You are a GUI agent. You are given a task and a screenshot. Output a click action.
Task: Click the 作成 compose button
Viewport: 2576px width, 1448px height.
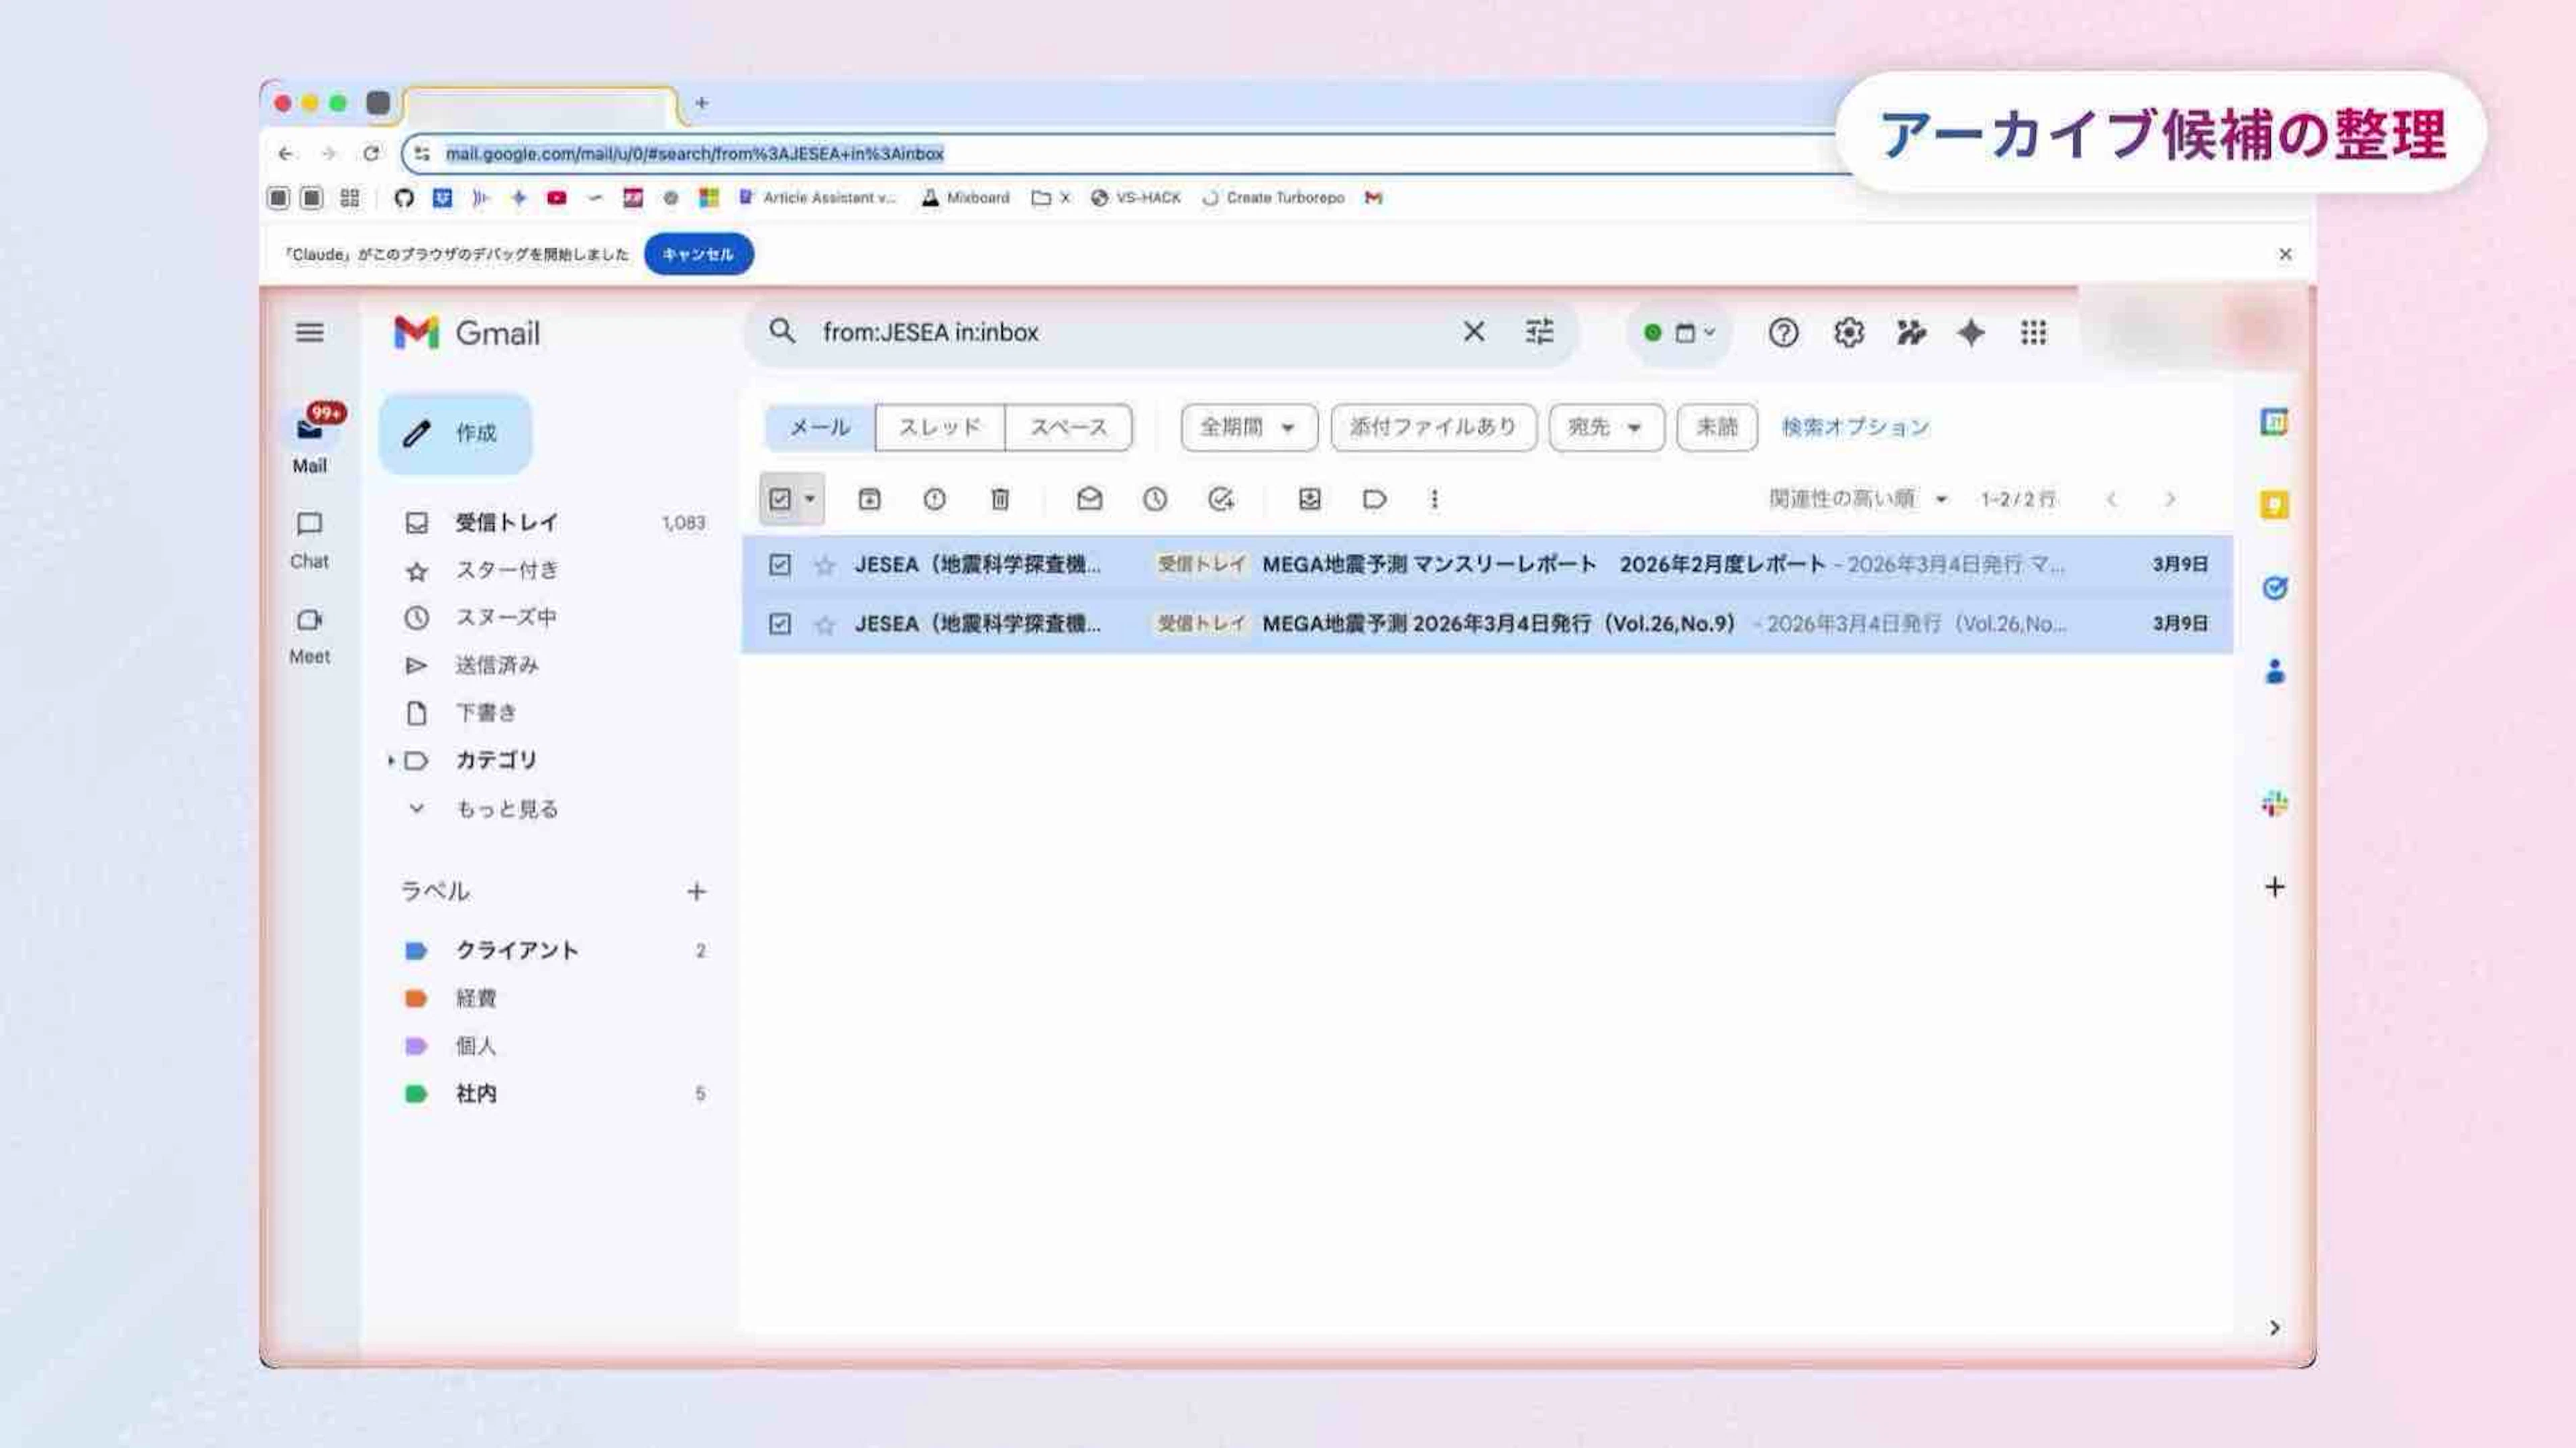tap(456, 433)
